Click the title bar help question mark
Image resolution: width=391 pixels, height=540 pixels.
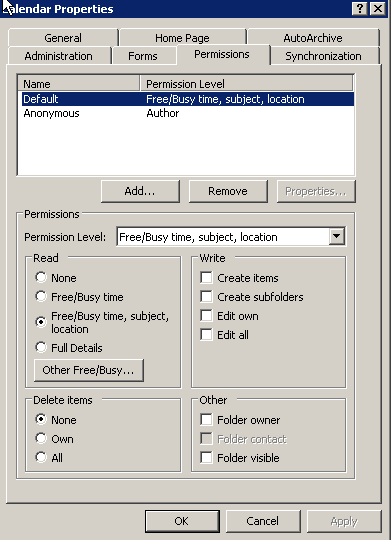pos(360,8)
